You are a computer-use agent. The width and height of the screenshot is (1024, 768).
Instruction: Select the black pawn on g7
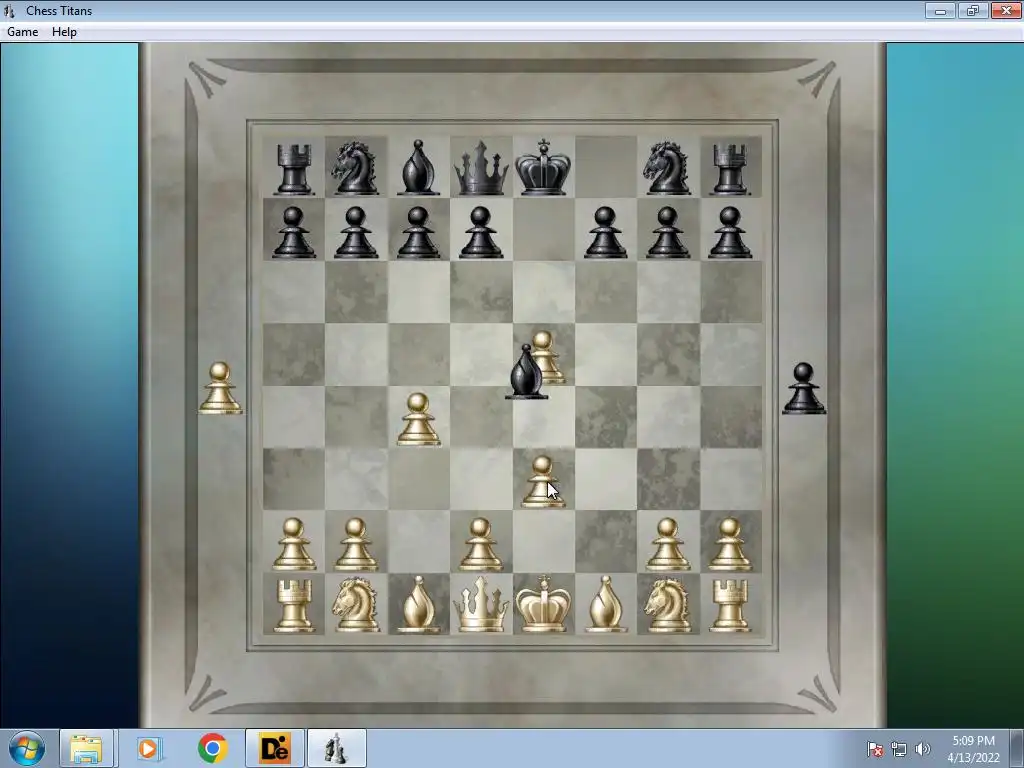pos(667,232)
